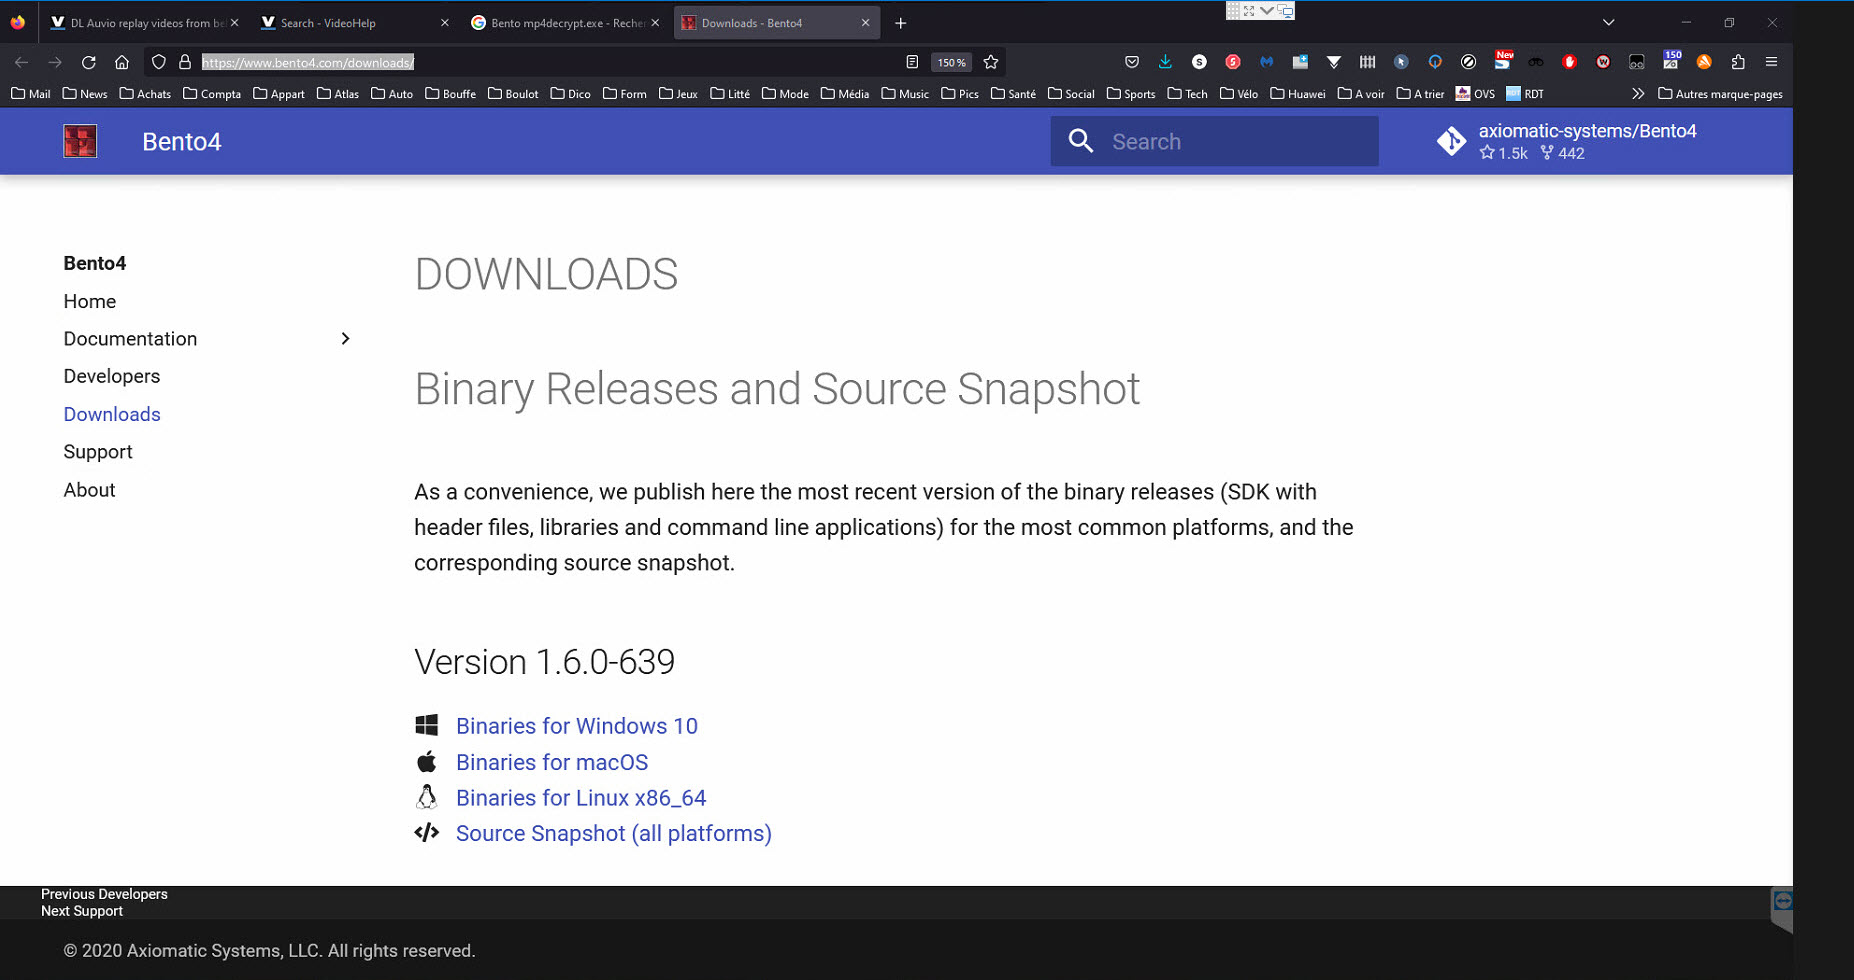
Task: Open the Média bookmarks folder
Action: [x=845, y=94]
